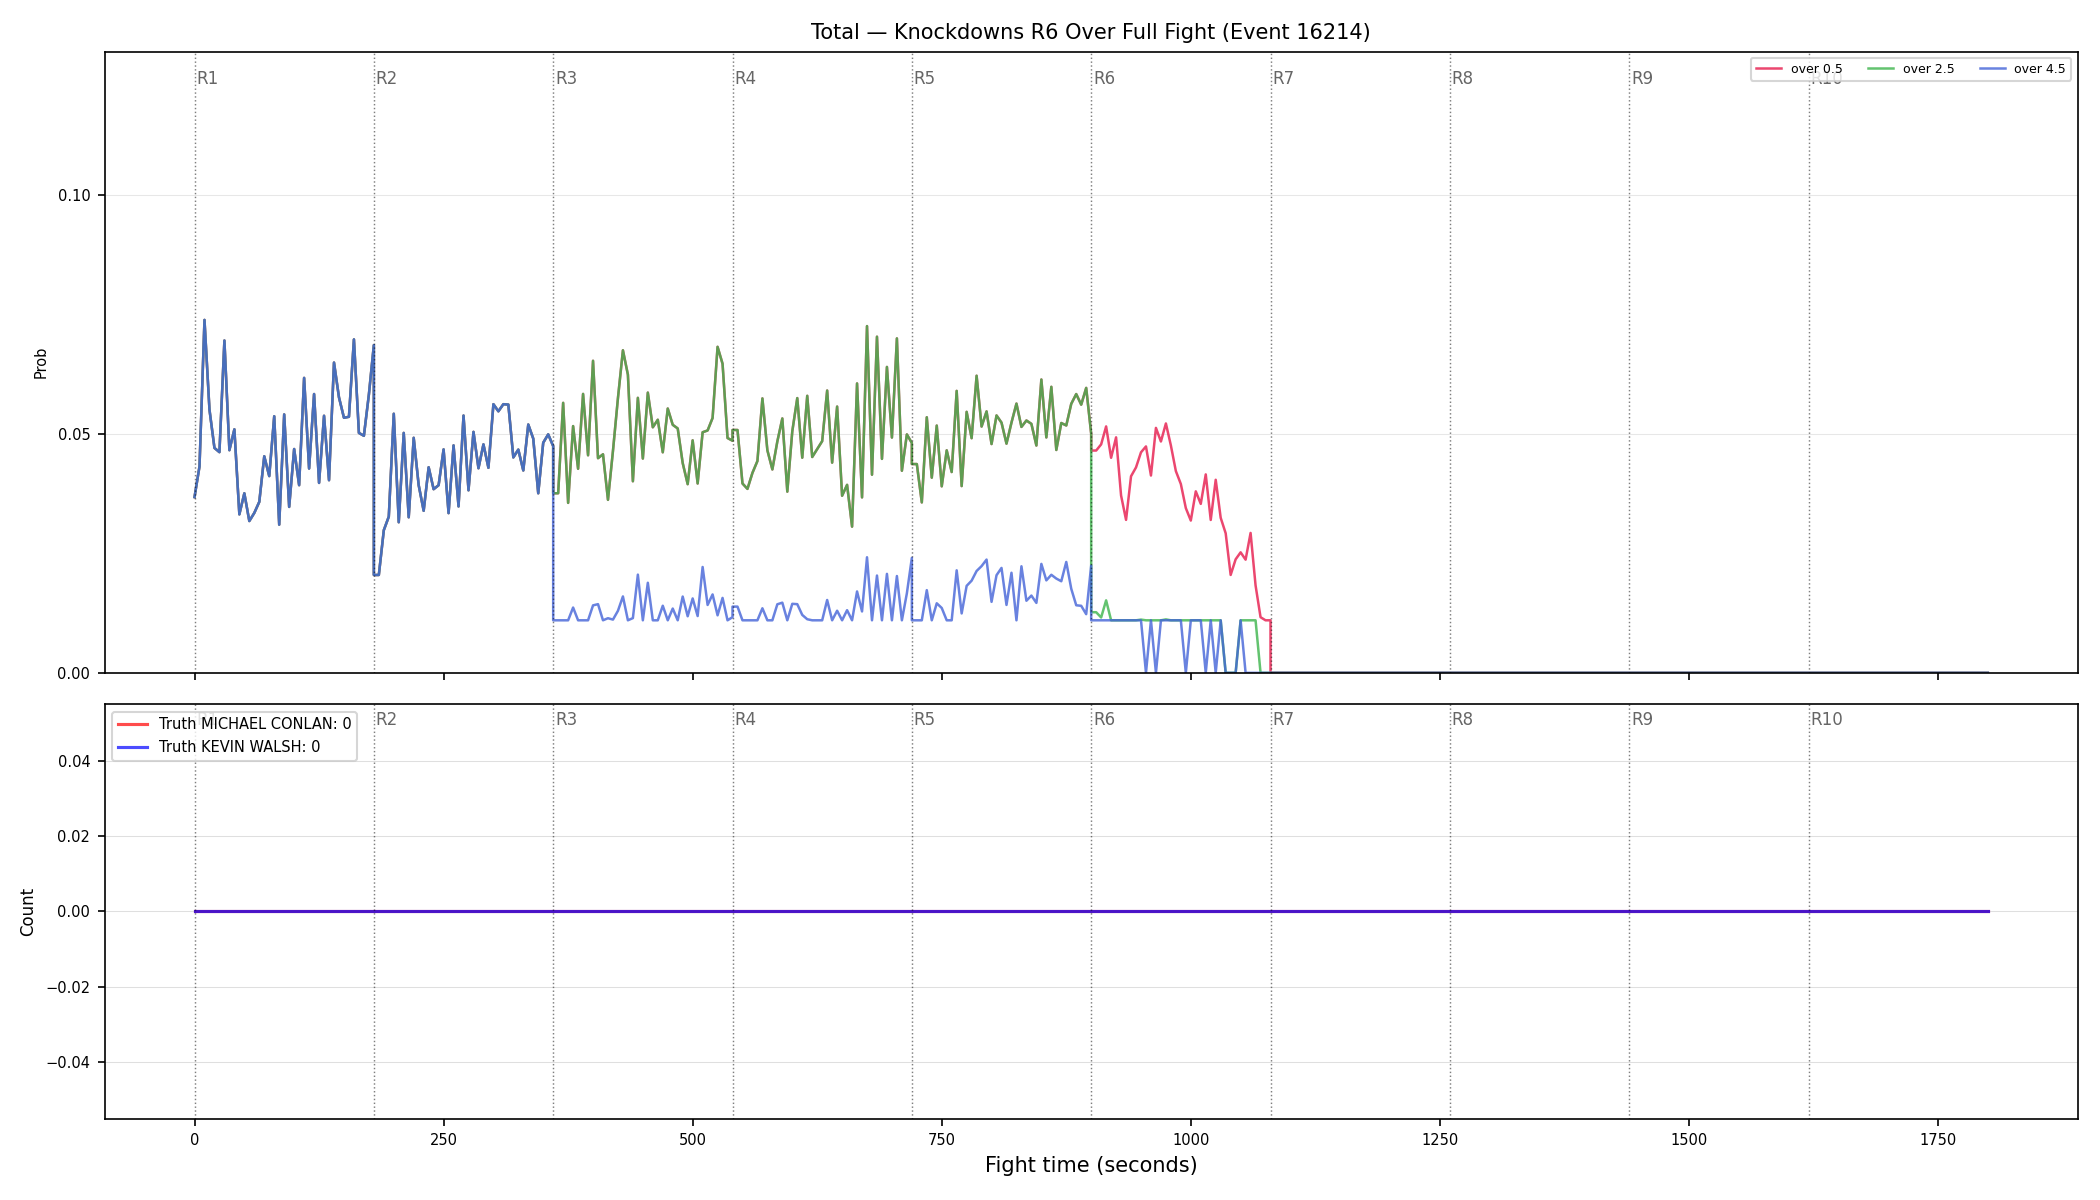
Task: Click the 0.04 tick on Count axis
Action: pos(74,761)
